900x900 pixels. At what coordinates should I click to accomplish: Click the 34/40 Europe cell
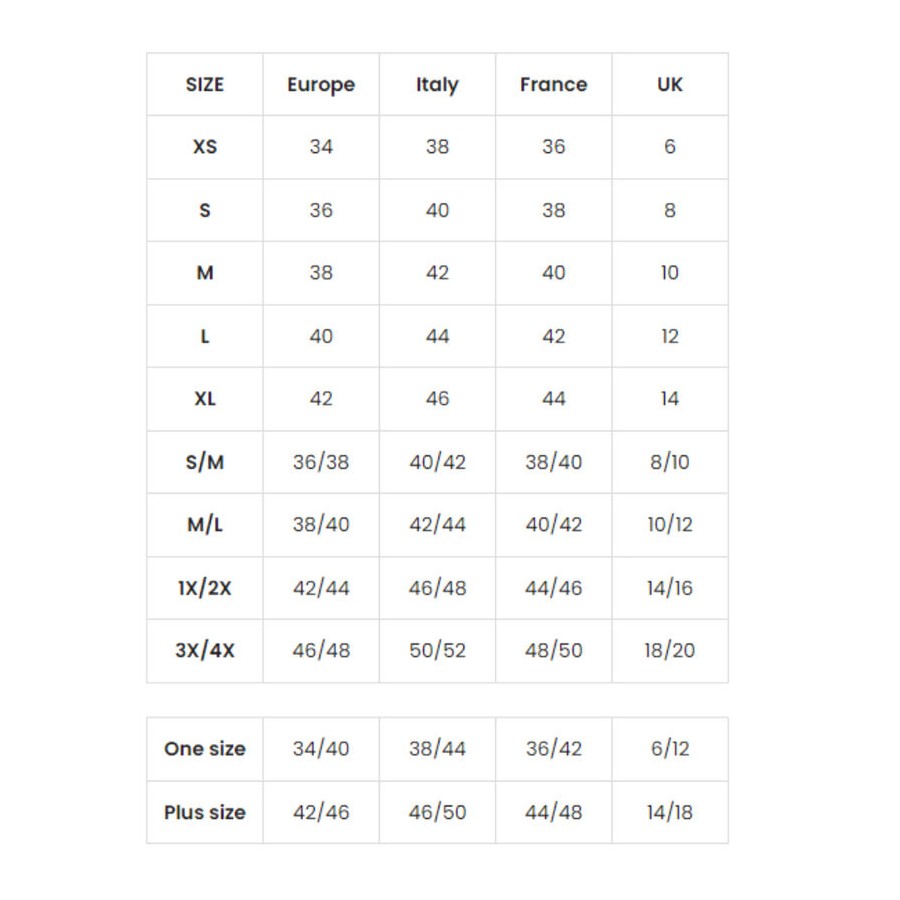coord(321,748)
